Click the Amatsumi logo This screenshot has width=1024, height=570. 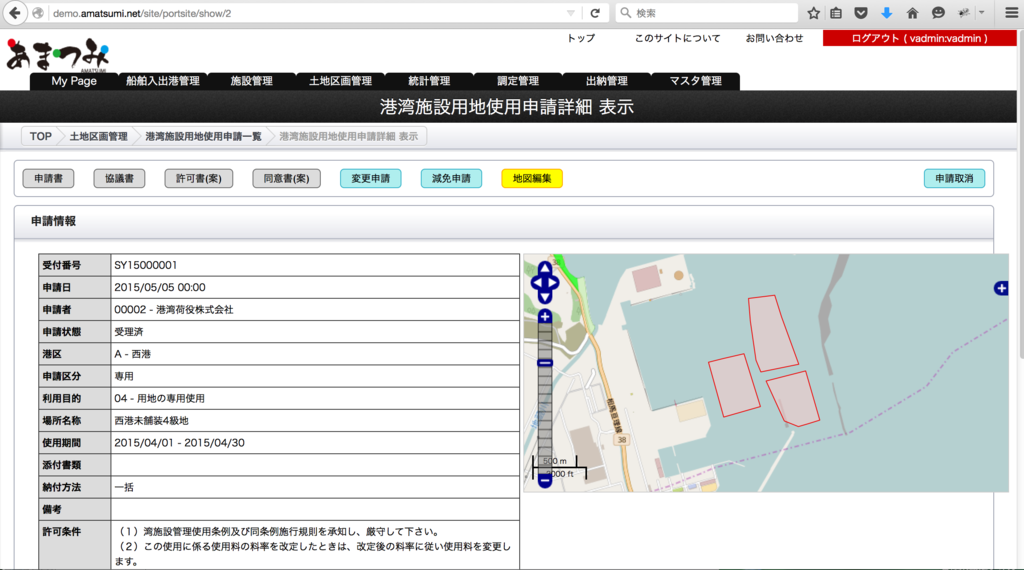pos(57,55)
